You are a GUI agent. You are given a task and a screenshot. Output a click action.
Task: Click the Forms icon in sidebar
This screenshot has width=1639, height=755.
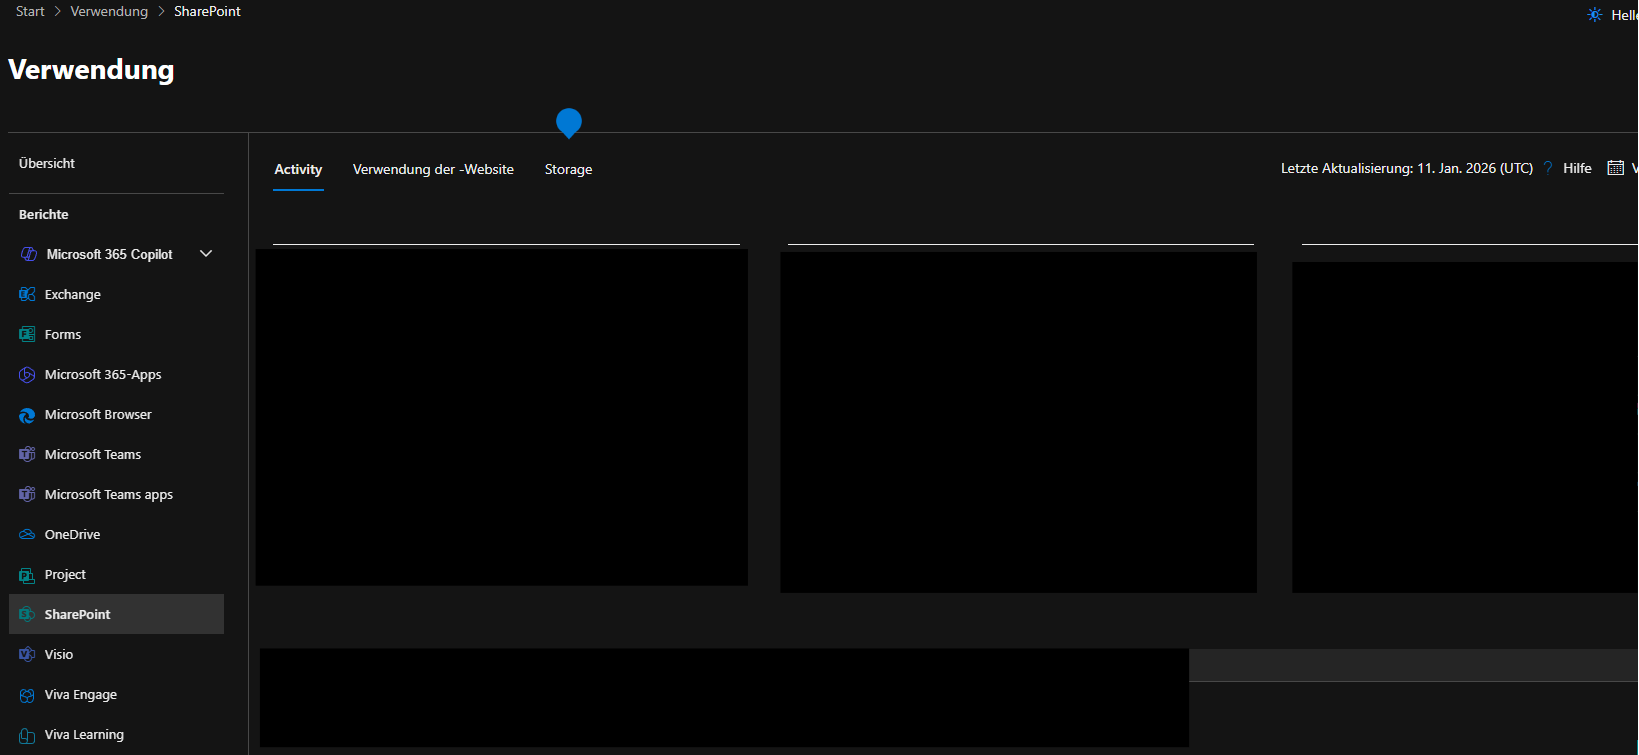pyautogui.click(x=27, y=334)
